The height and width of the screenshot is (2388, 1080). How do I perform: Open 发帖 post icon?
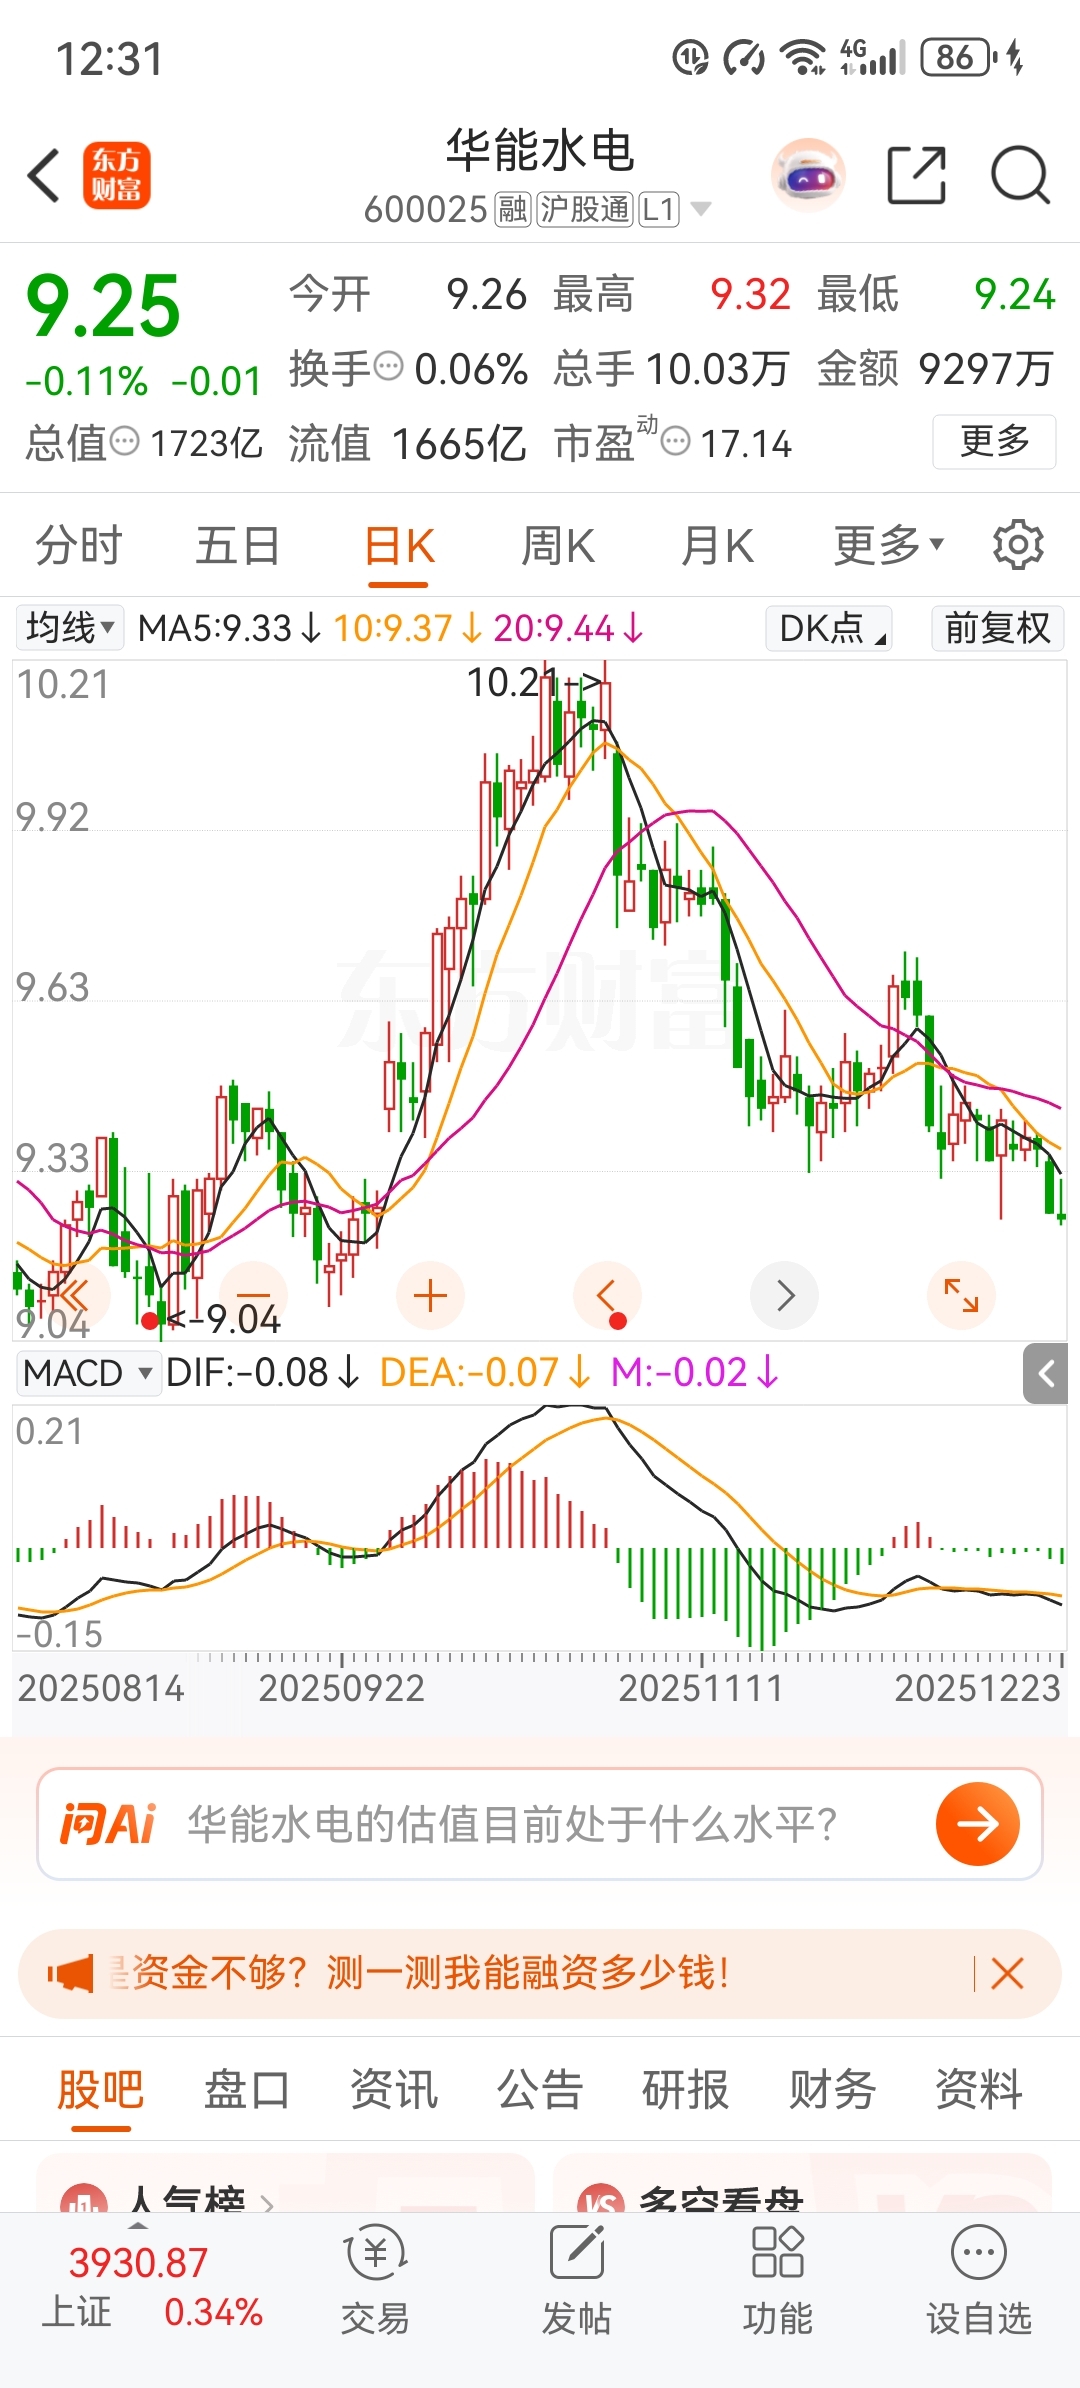(x=576, y=2280)
